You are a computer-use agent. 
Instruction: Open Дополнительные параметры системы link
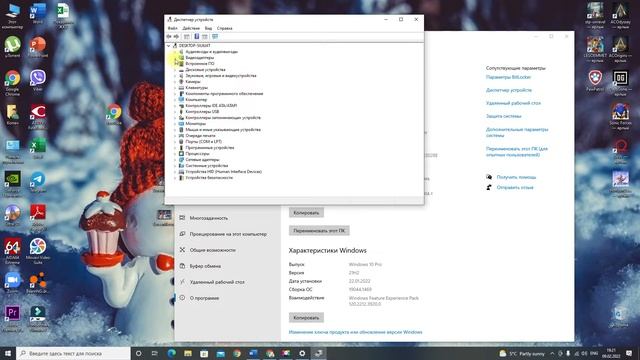(x=517, y=132)
